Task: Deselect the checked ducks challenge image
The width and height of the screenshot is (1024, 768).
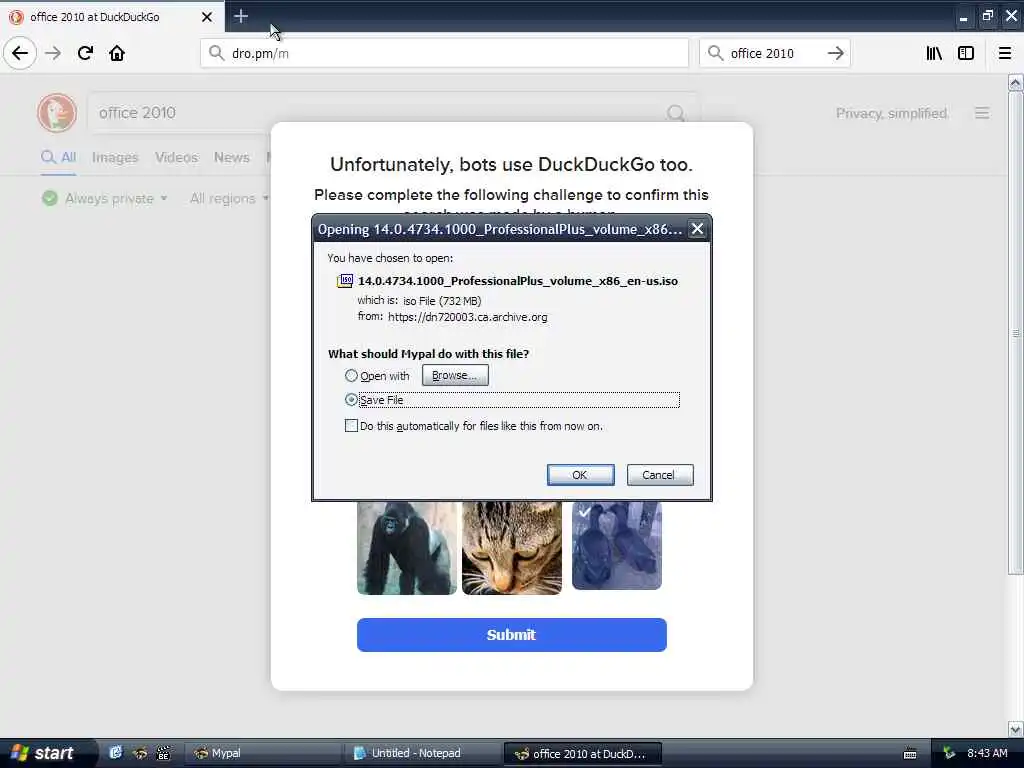Action: 617,545
